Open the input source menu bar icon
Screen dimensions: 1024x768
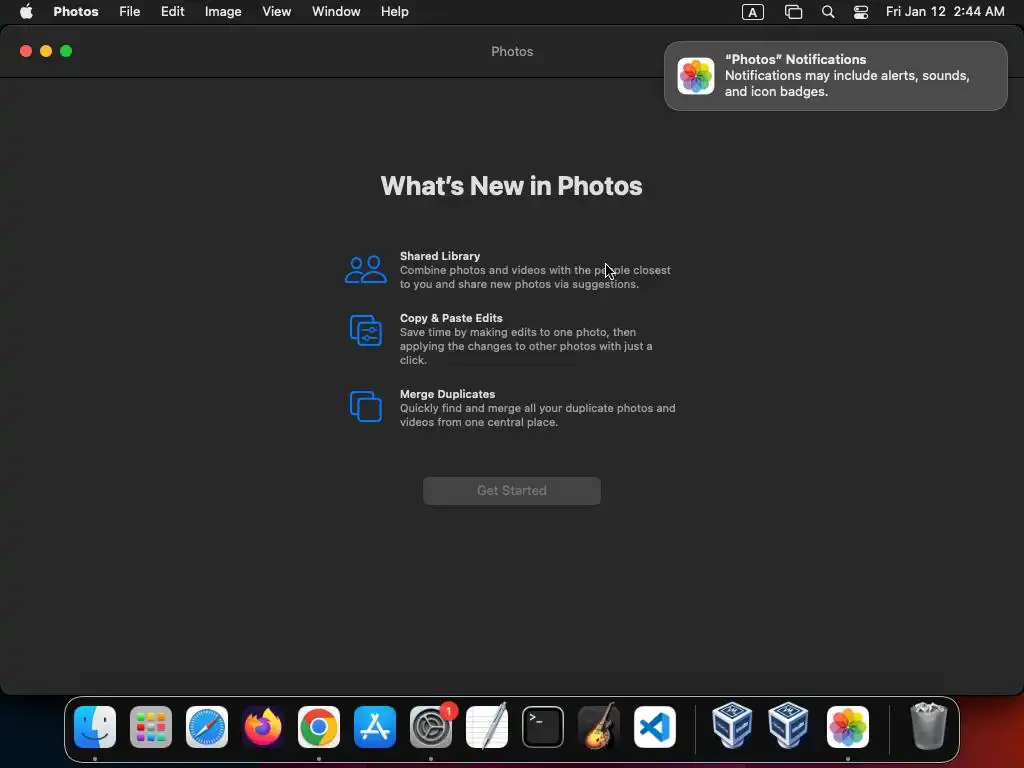tap(752, 12)
